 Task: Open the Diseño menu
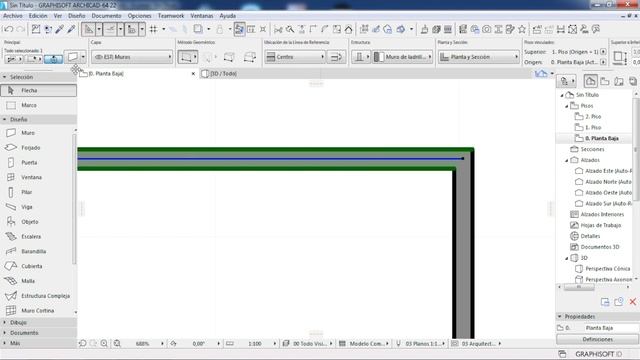[77, 16]
